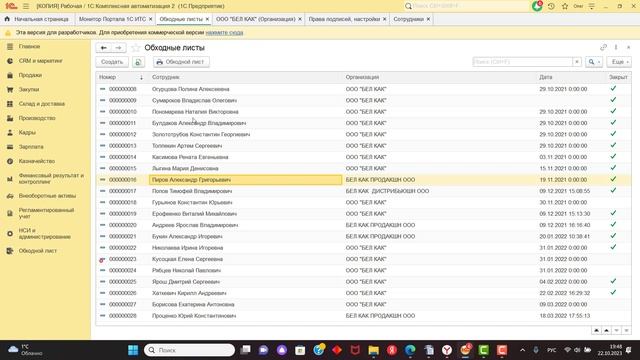640x360 pixels.
Task: Toggle Закрыт checkmark for row 000000025
Action: pos(613,281)
